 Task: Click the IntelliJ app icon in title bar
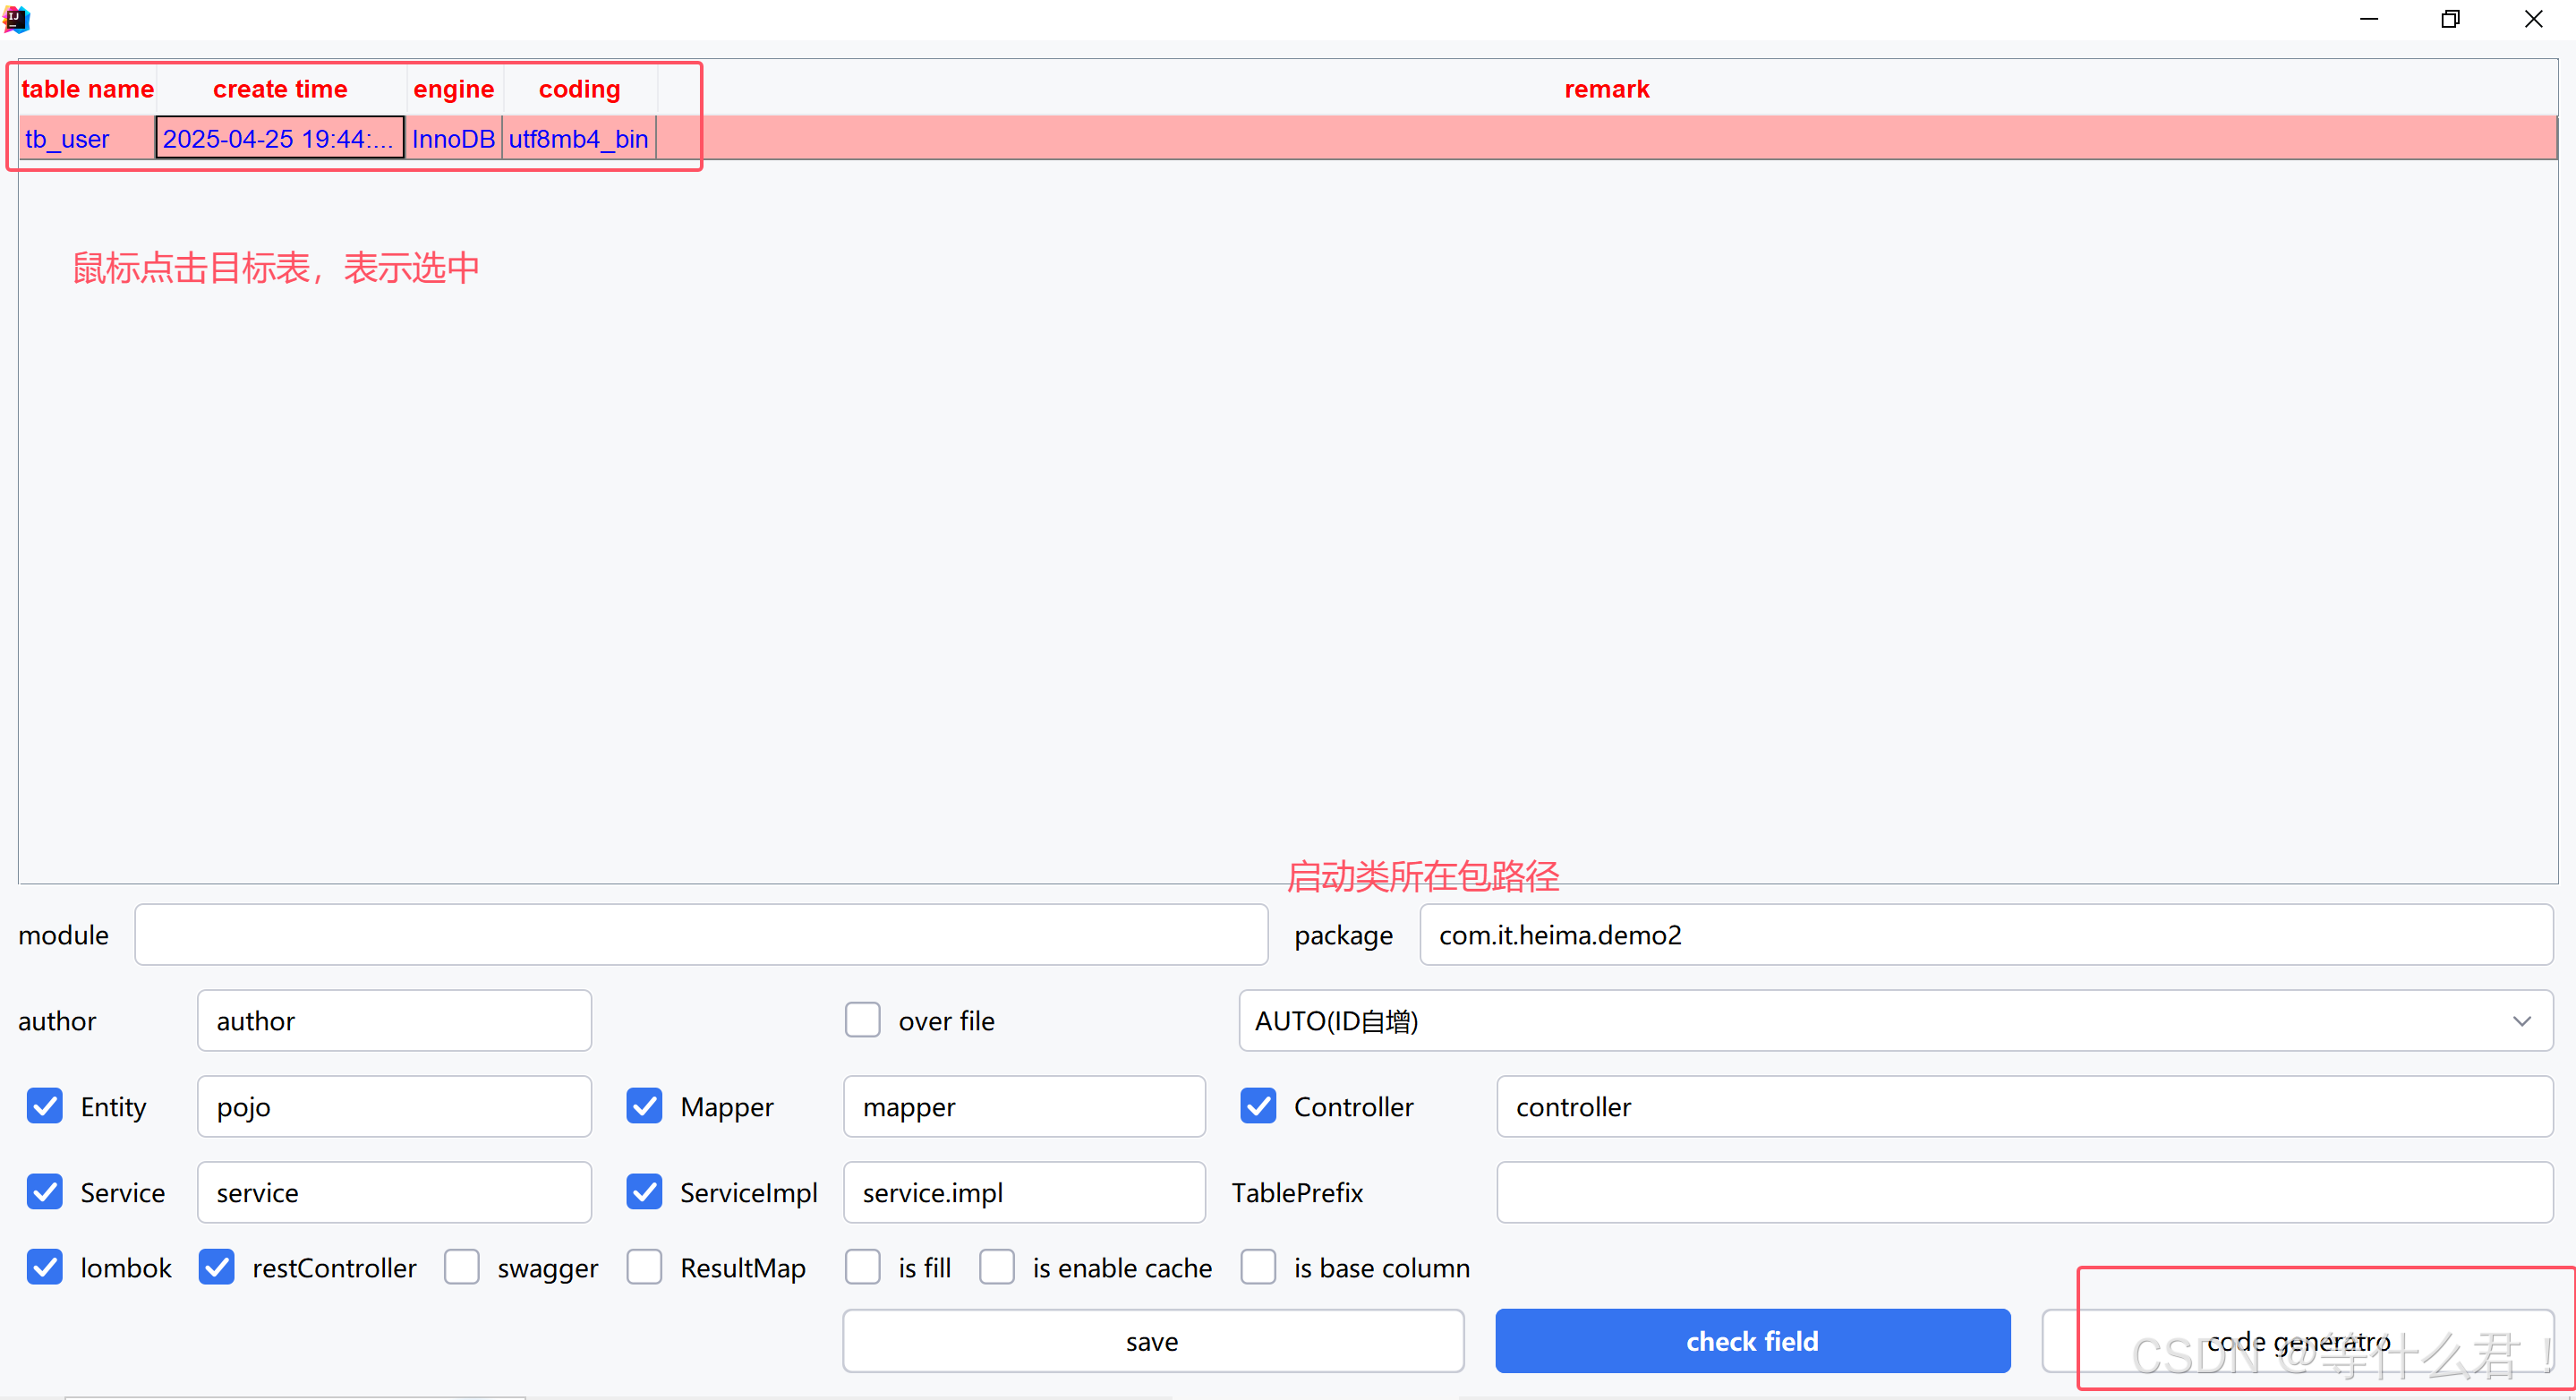[16, 19]
